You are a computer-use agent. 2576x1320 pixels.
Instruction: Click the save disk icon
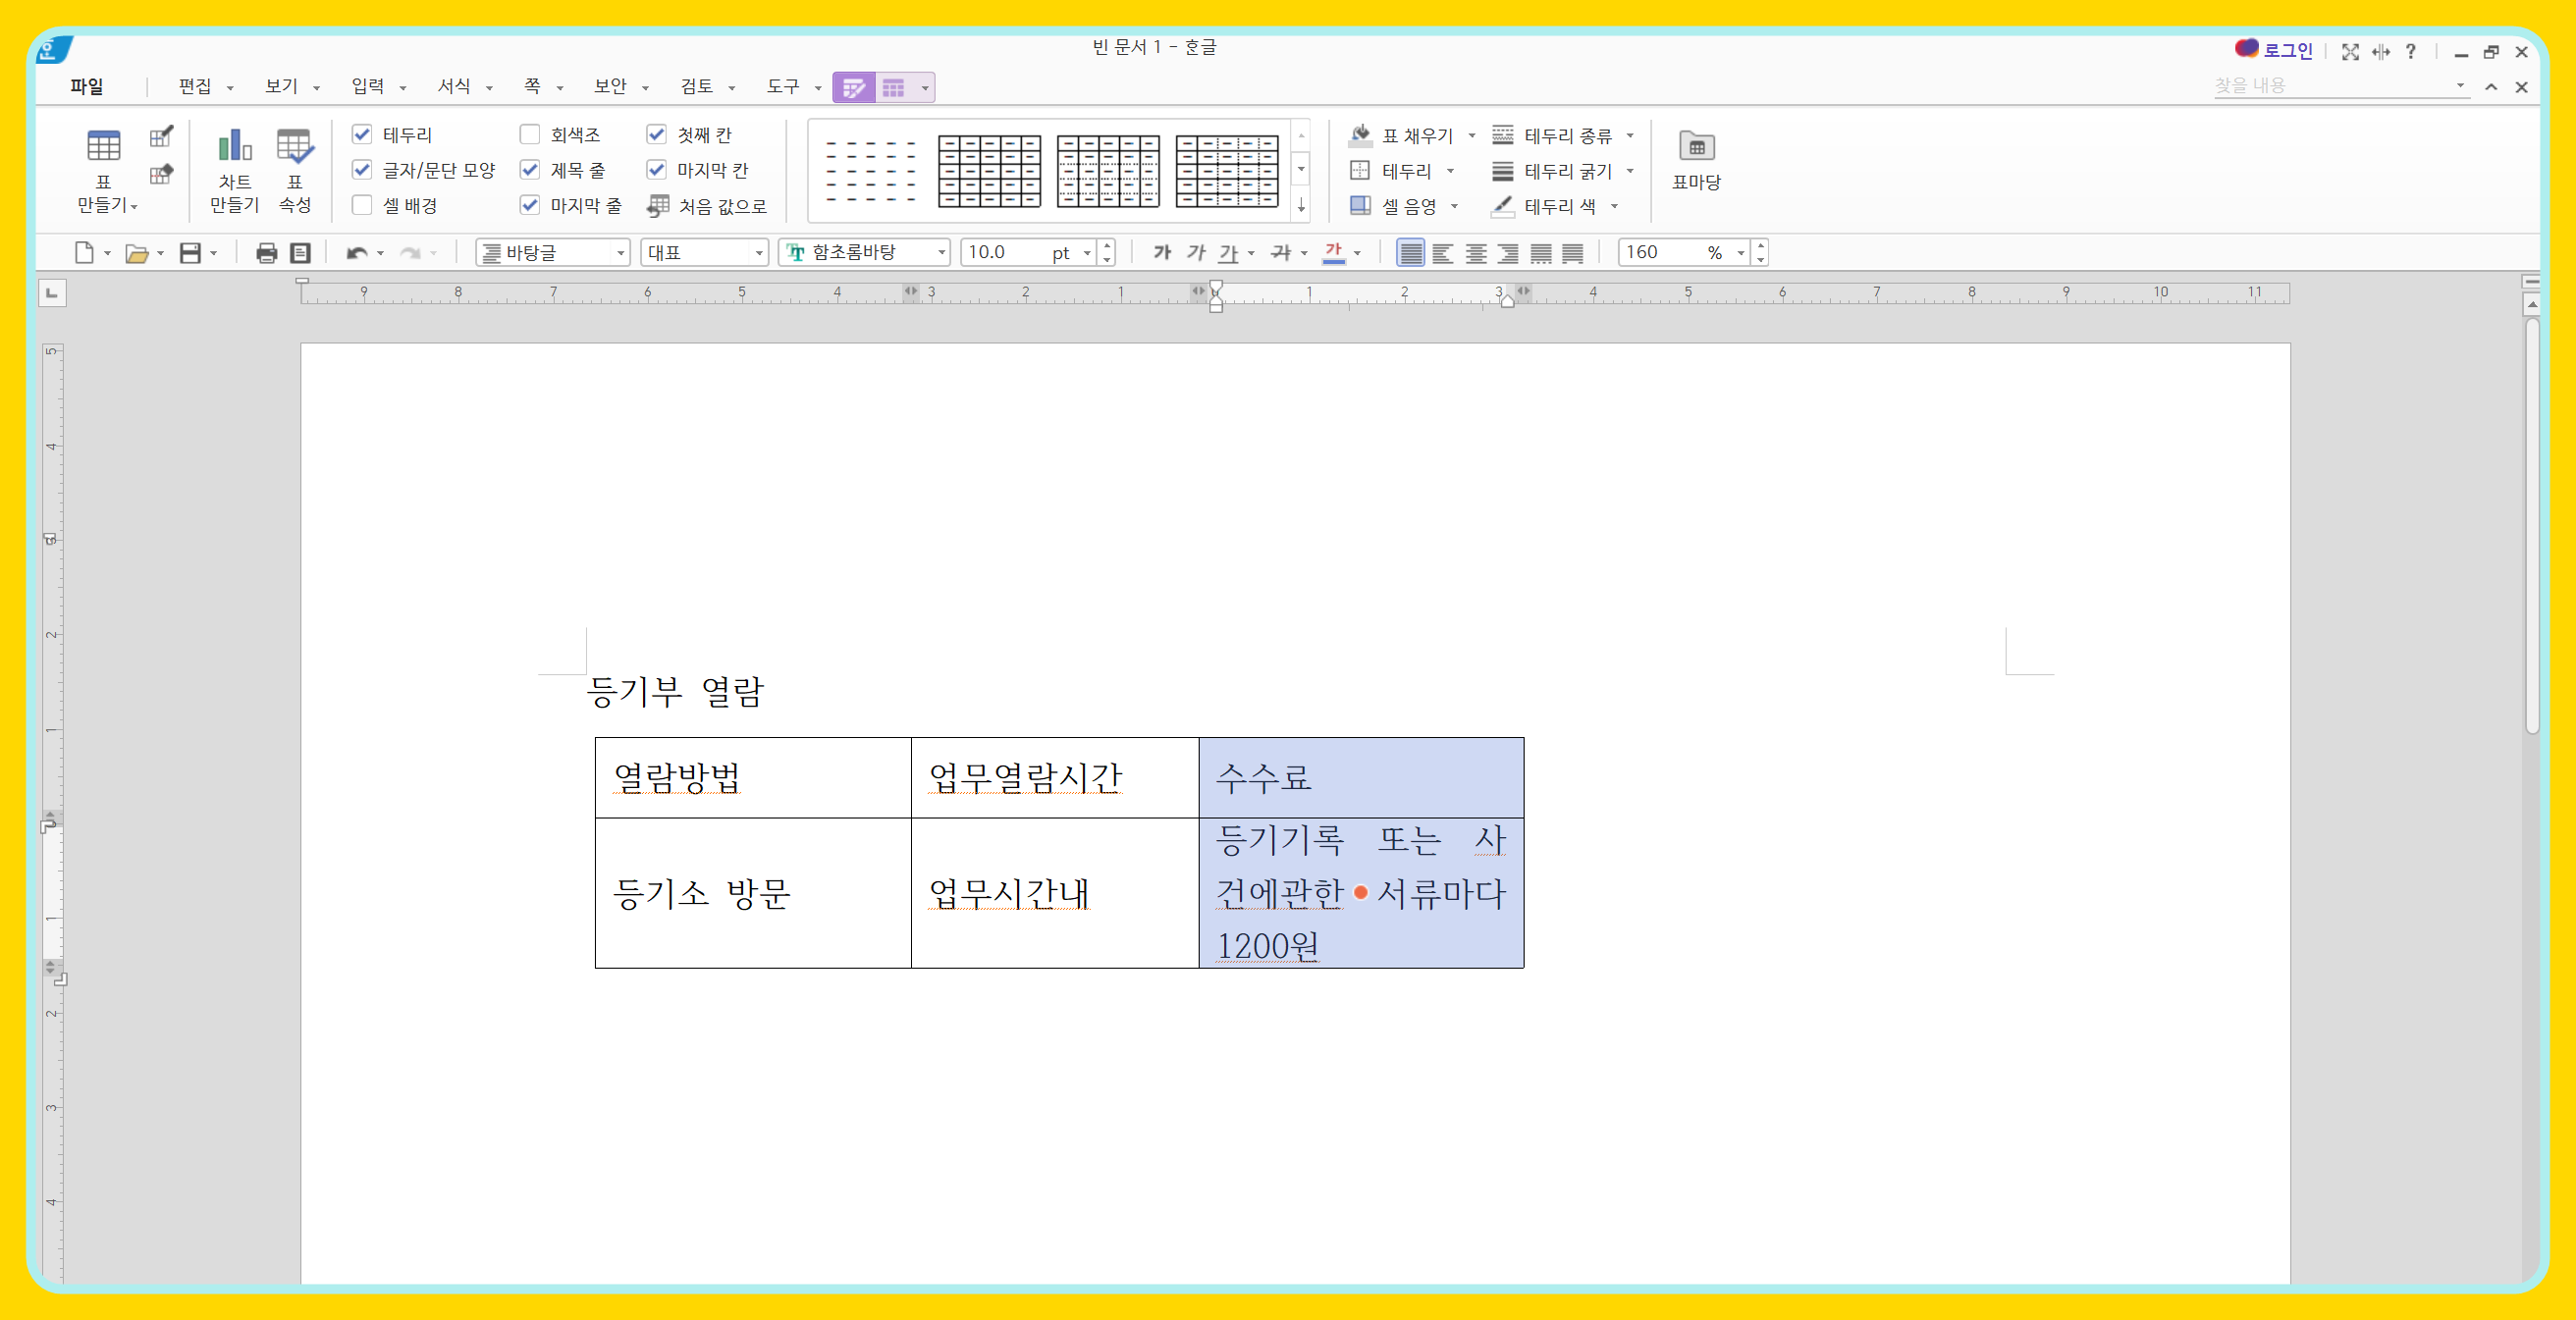[190, 253]
